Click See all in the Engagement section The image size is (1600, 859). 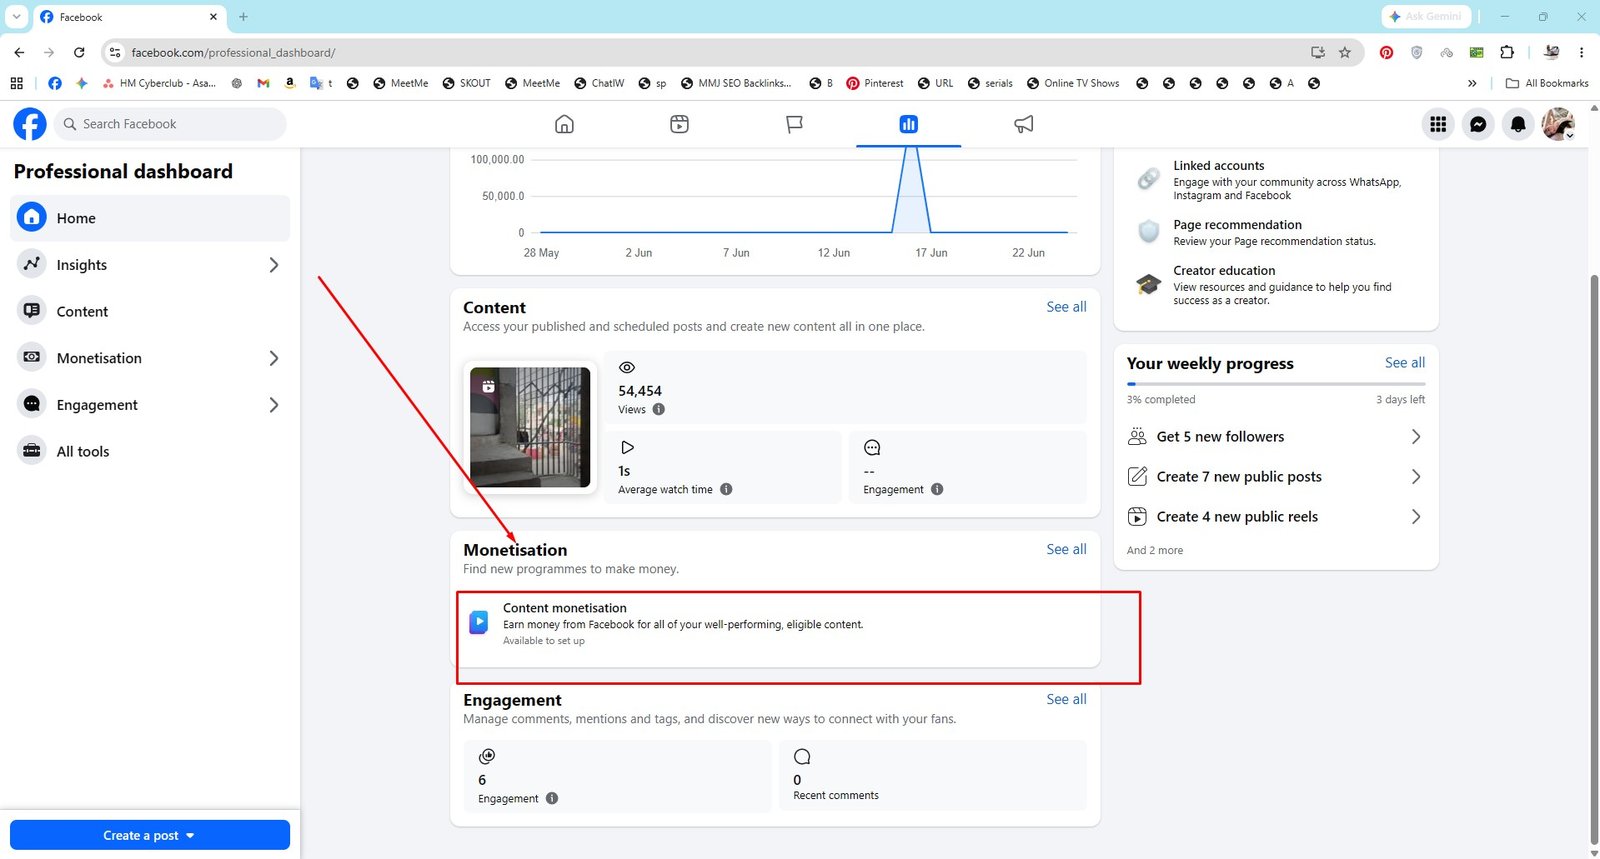1066,699
